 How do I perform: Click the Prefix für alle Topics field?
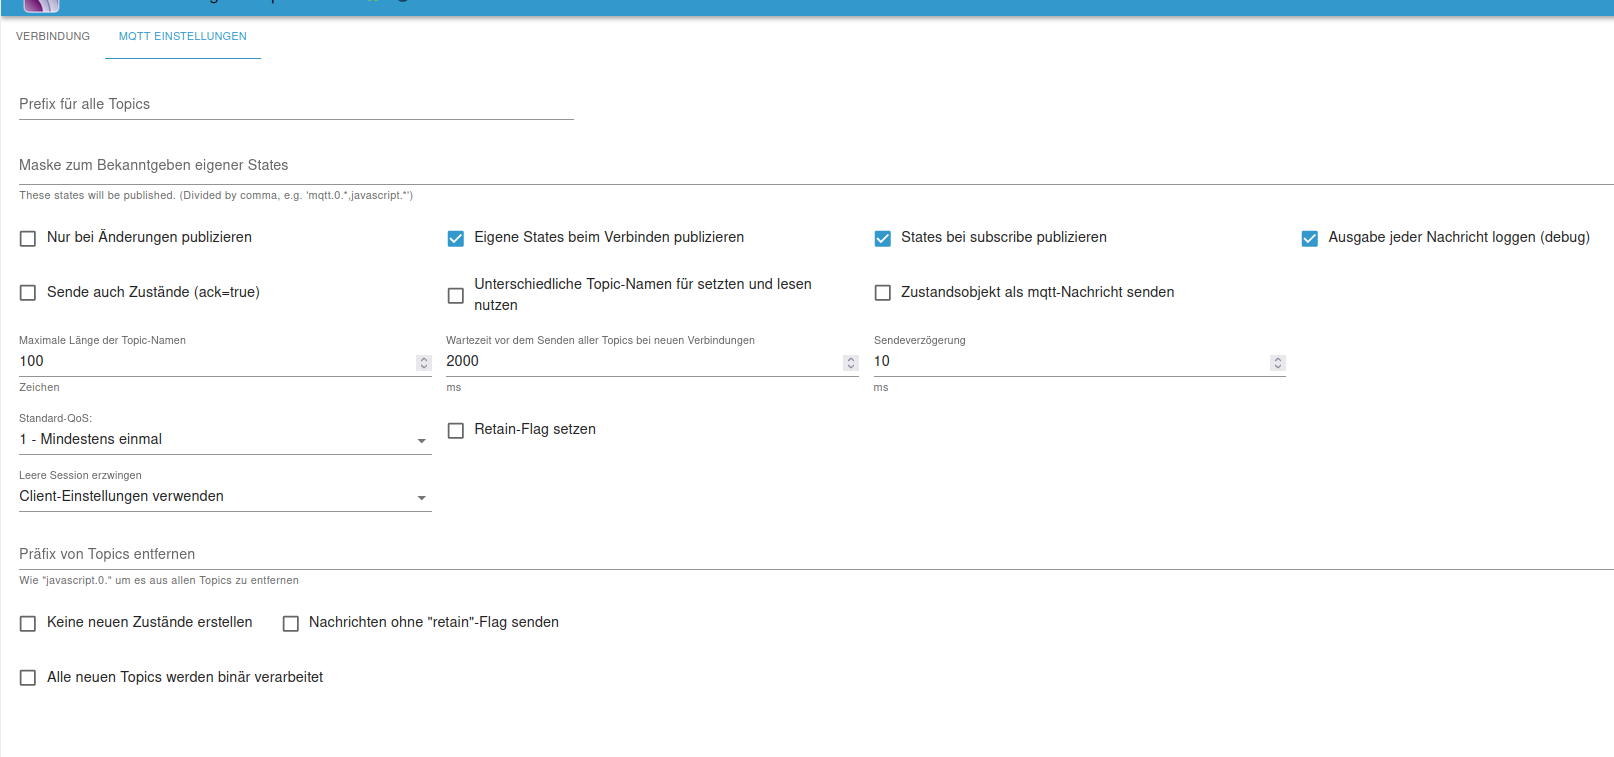[296, 104]
